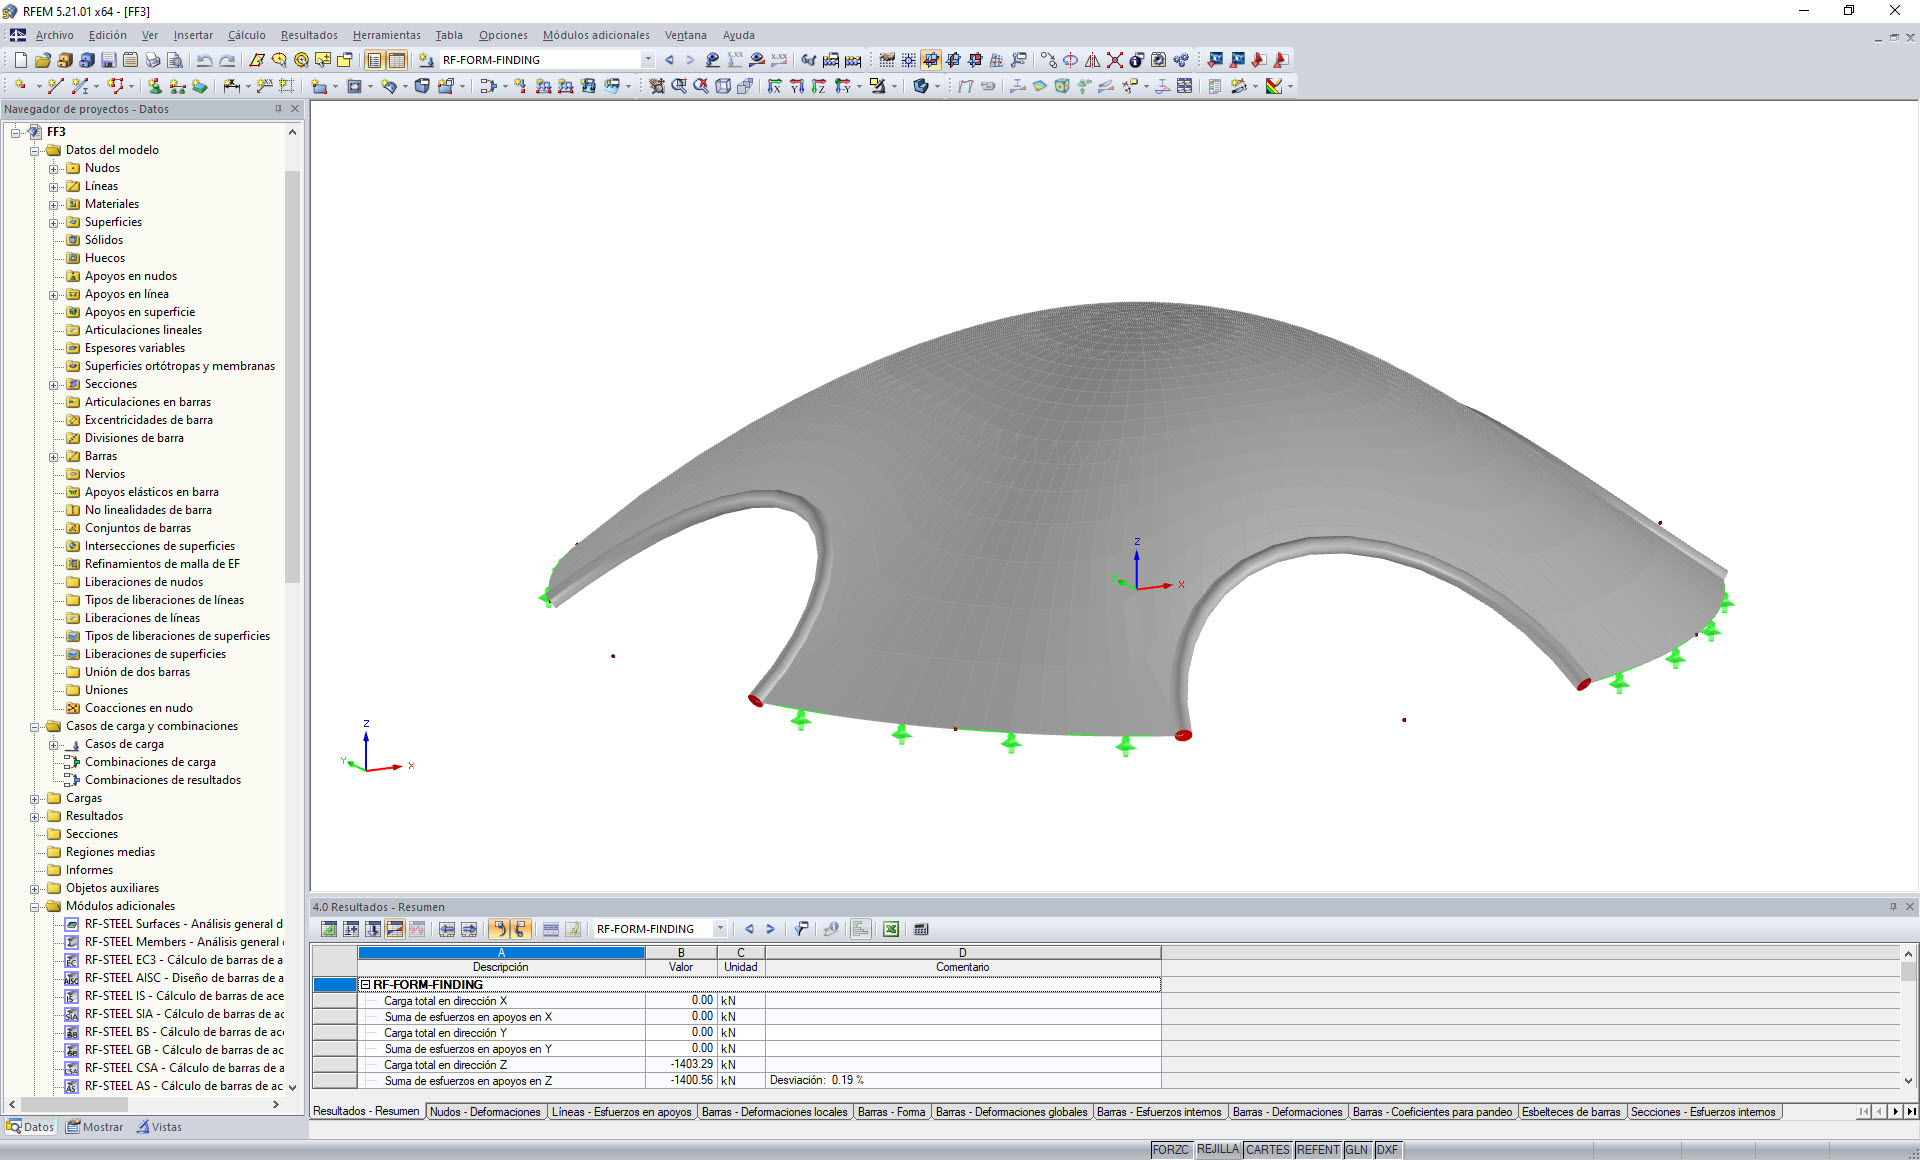Expand the Nudos tree node
The width and height of the screenshot is (1920, 1160).
pos(54,168)
